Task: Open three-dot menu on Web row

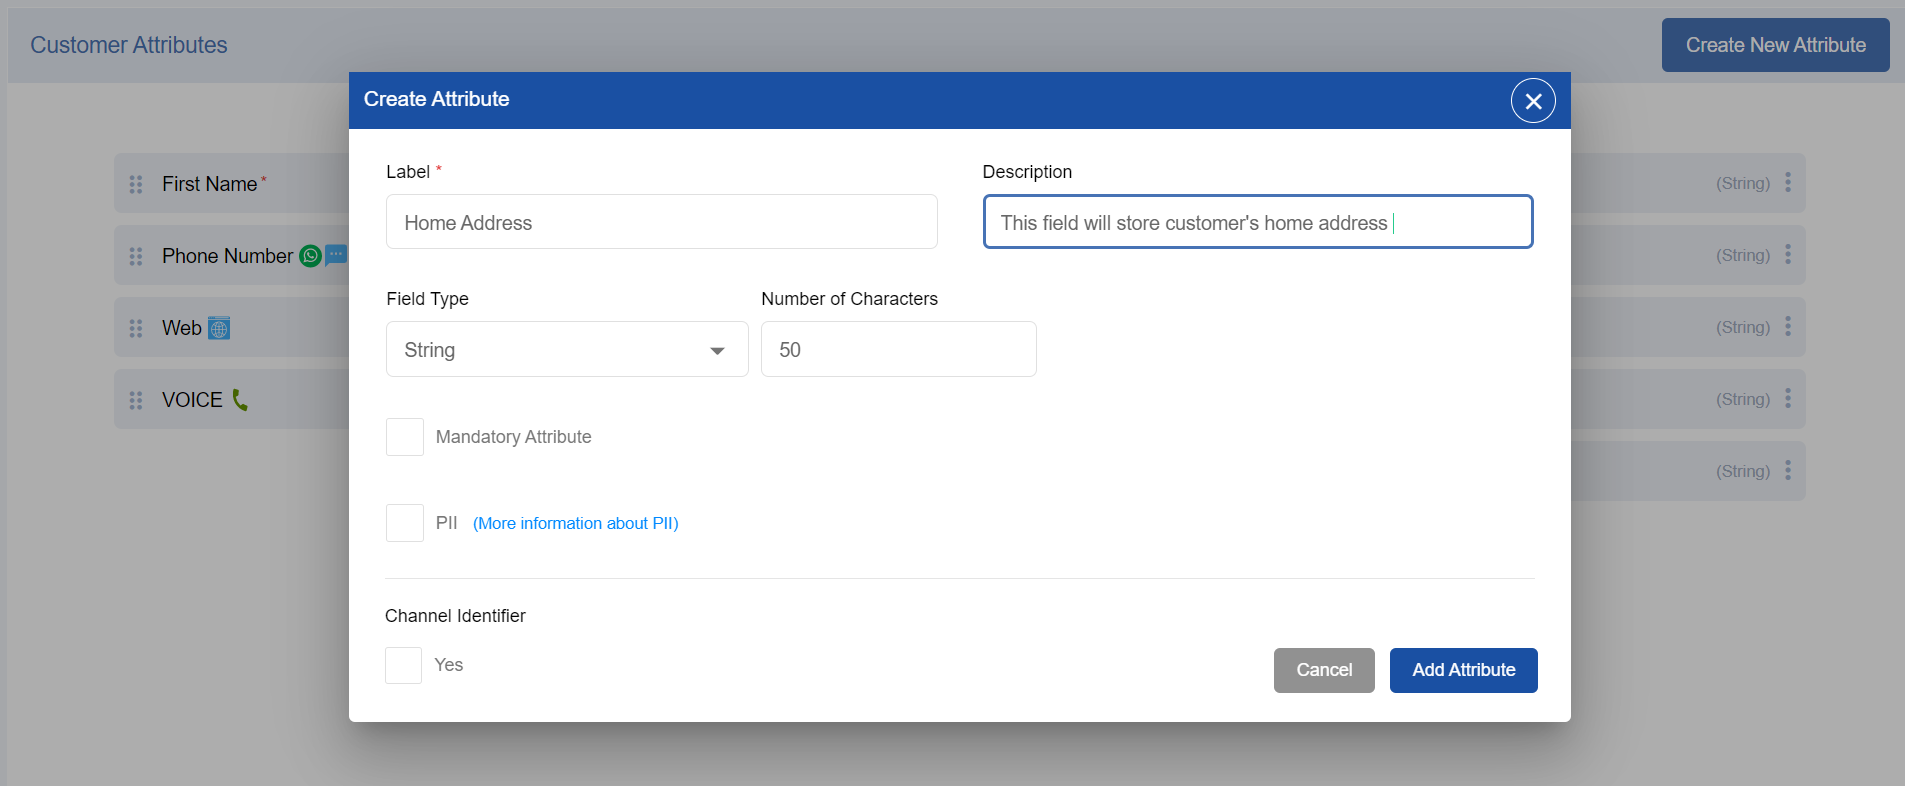Action: coord(1788,327)
